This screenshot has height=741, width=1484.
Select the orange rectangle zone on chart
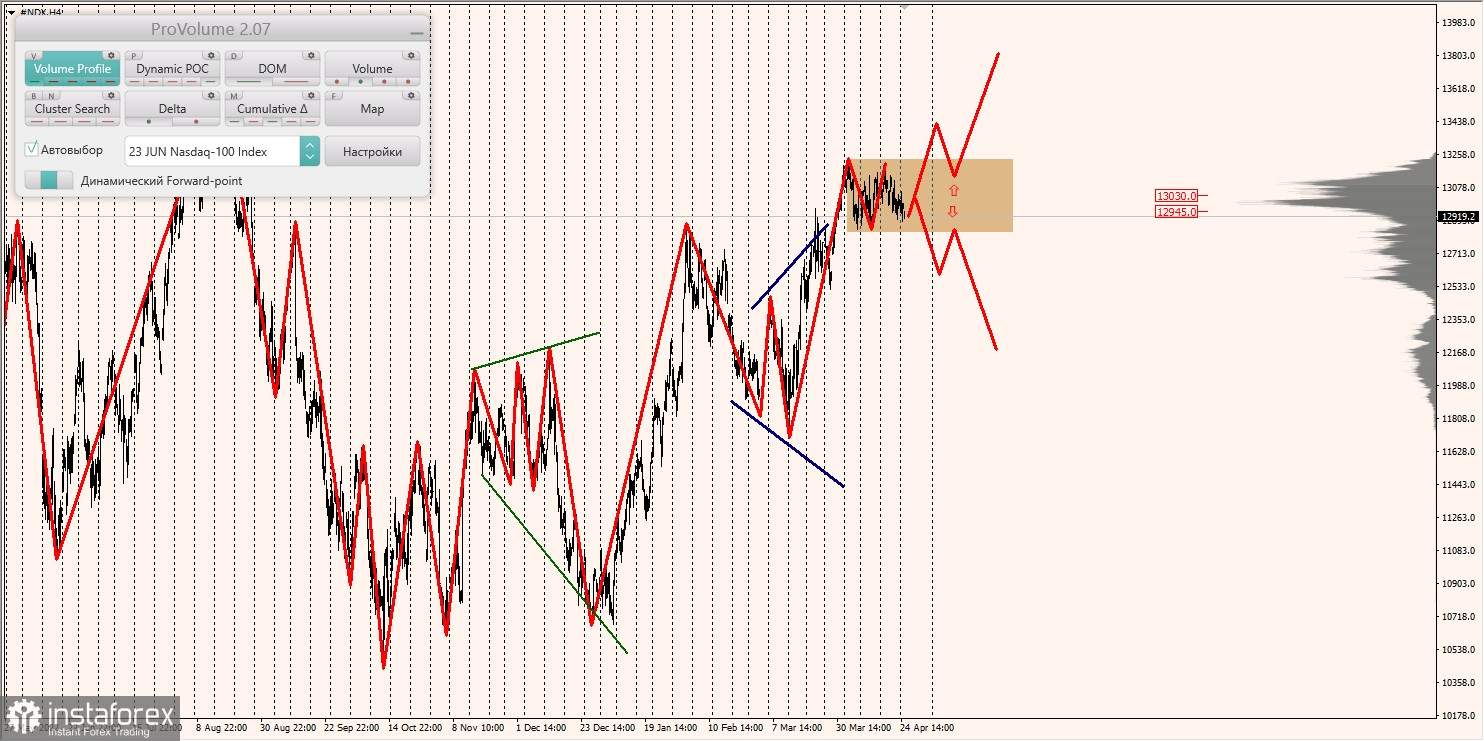(930, 195)
